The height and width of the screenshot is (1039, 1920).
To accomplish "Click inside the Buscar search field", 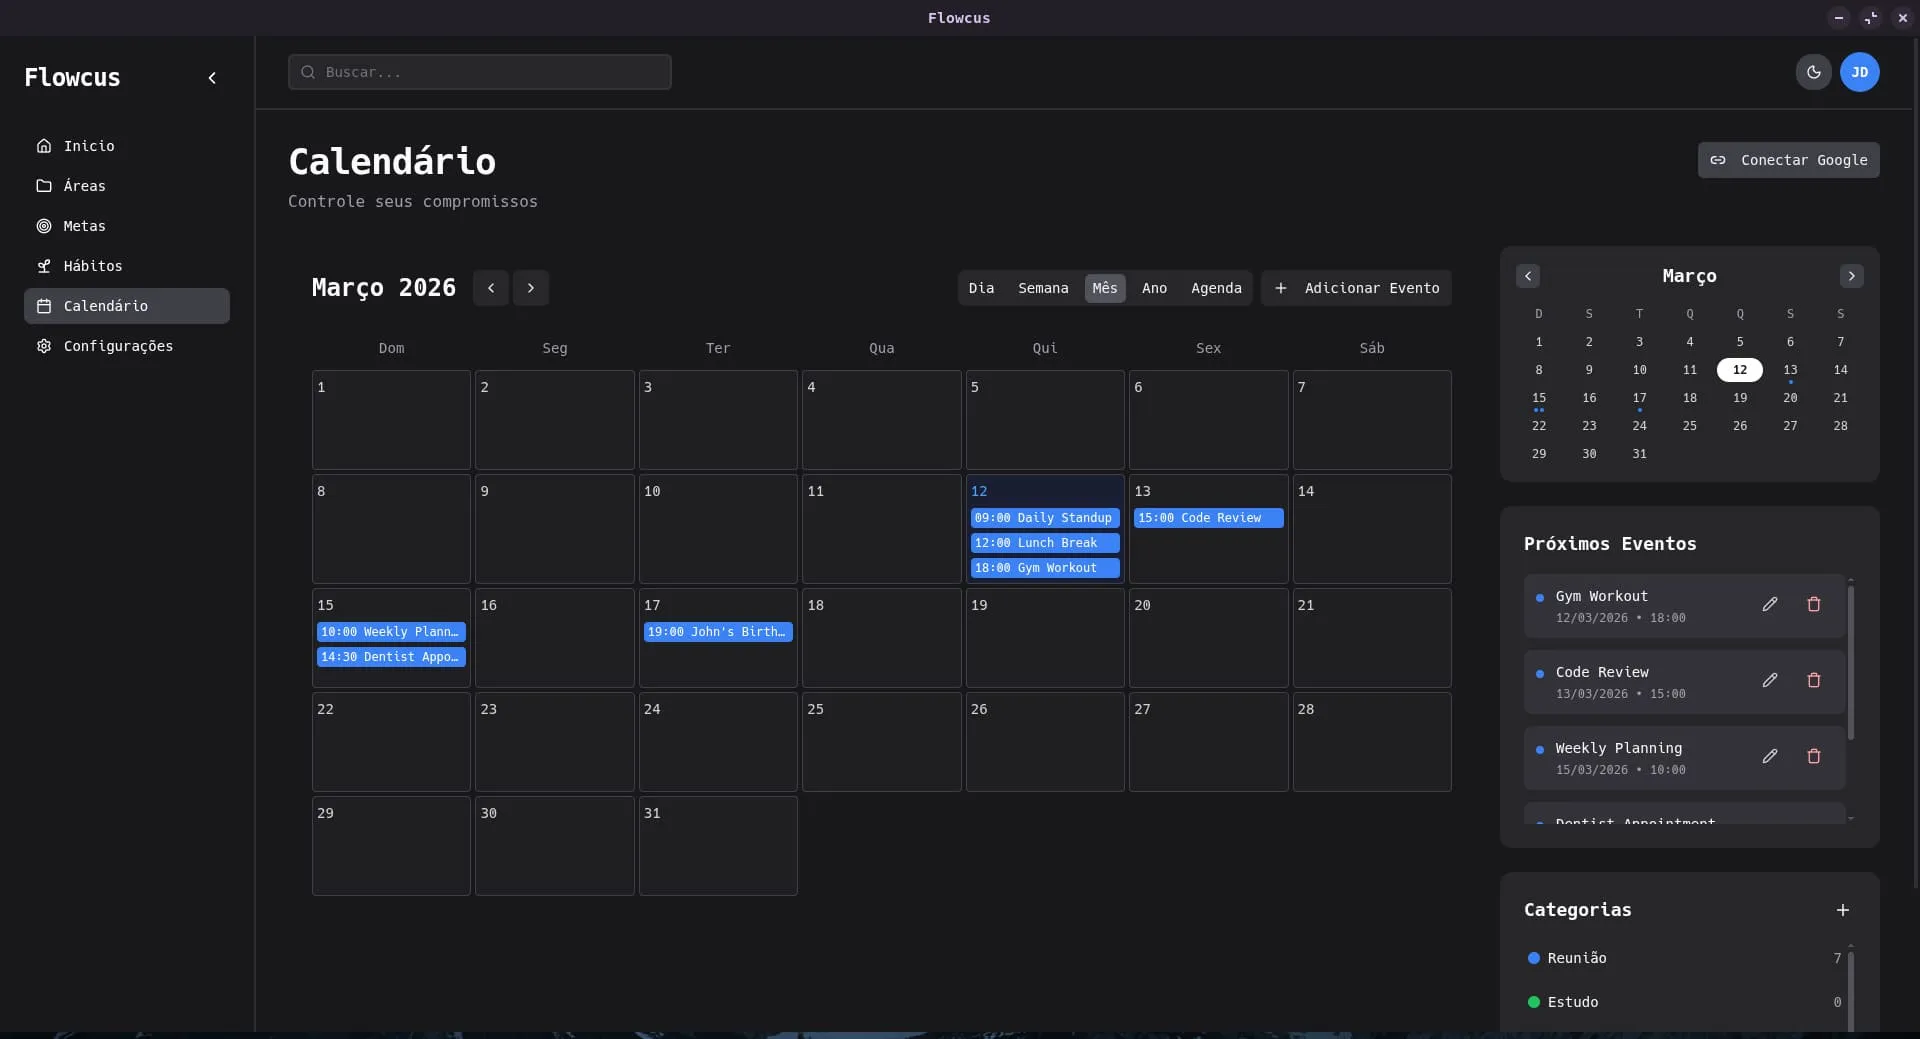I will (479, 72).
